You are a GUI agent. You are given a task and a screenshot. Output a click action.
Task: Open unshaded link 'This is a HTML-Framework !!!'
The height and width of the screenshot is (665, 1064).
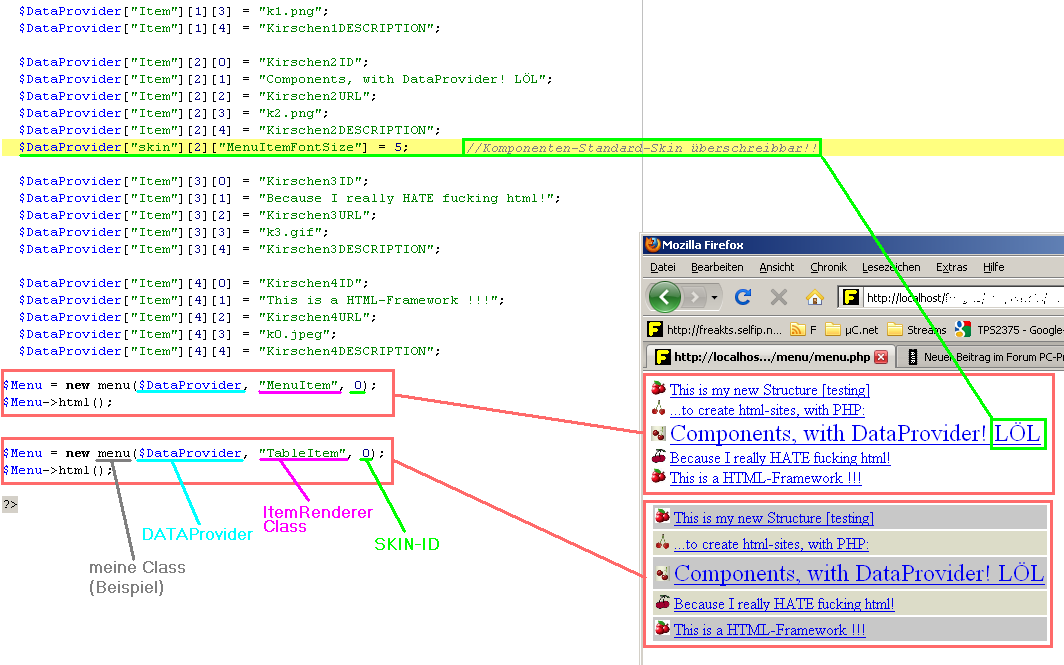click(x=765, y=478)
